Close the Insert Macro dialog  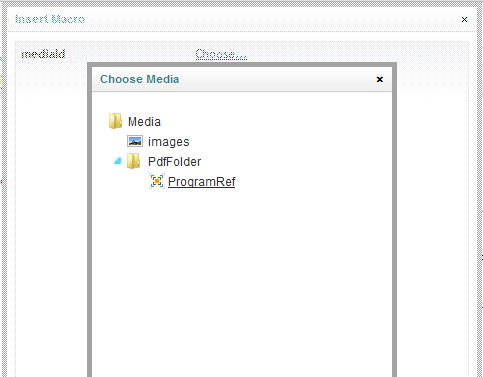pyautogui.click(x=464, y=19)
